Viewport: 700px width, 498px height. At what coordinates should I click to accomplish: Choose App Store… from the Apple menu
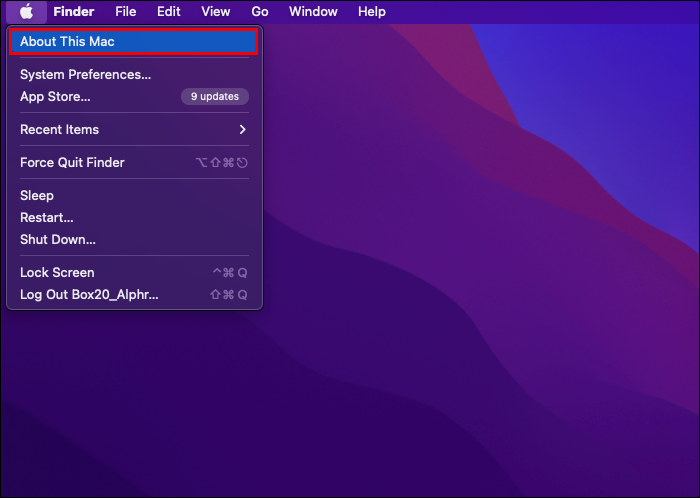(133, 96)
